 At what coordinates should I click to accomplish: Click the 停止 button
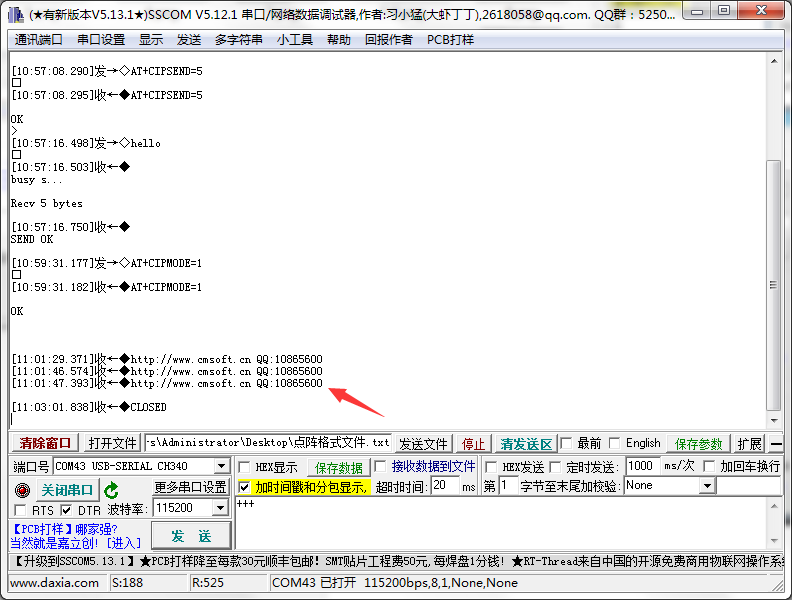point(473,444)
